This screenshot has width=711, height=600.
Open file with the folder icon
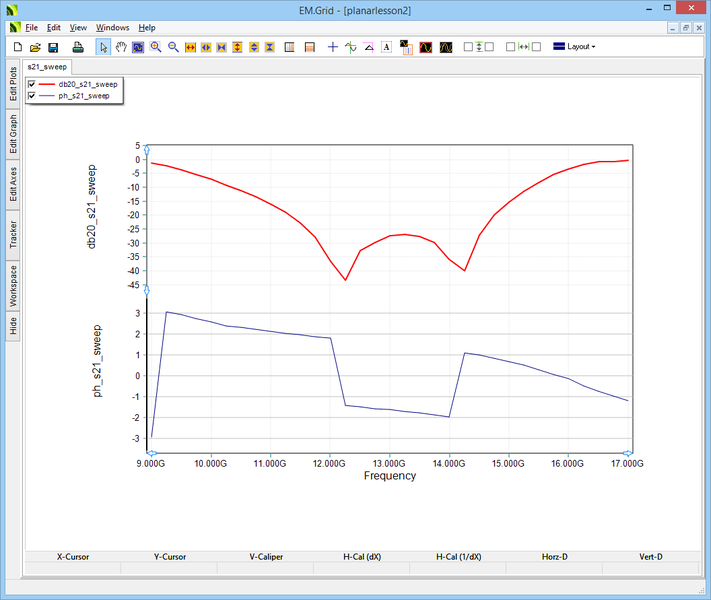click(35, 47)
